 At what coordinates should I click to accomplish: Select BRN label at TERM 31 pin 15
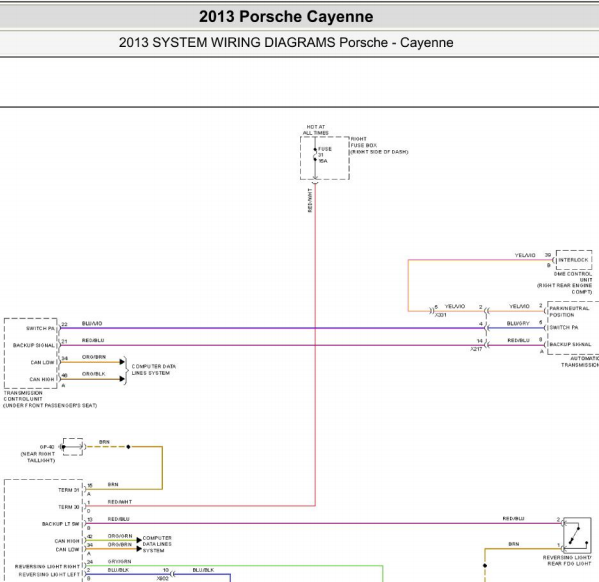113,485
